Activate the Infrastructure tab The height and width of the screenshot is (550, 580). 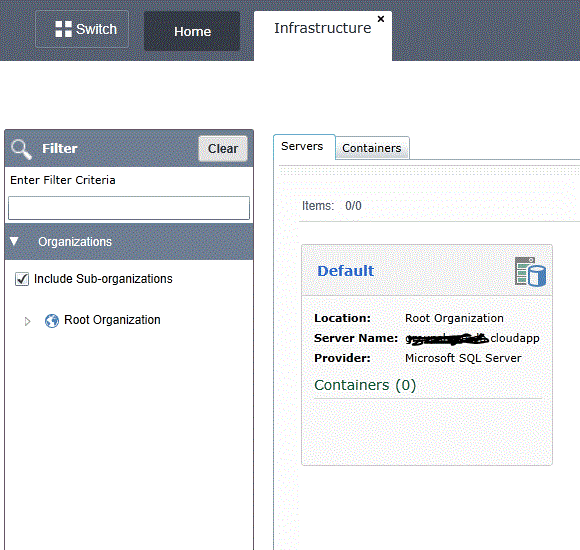(323, 28)
